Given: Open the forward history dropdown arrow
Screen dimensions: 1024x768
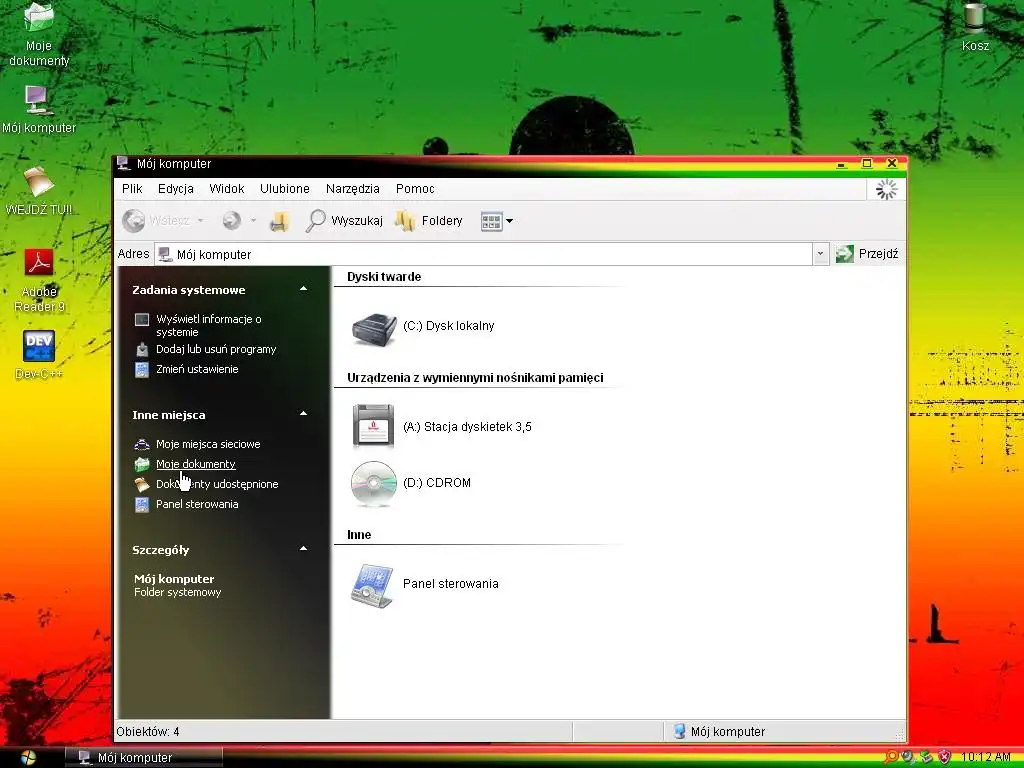Looking at the screenshot, I should point(253,221).
